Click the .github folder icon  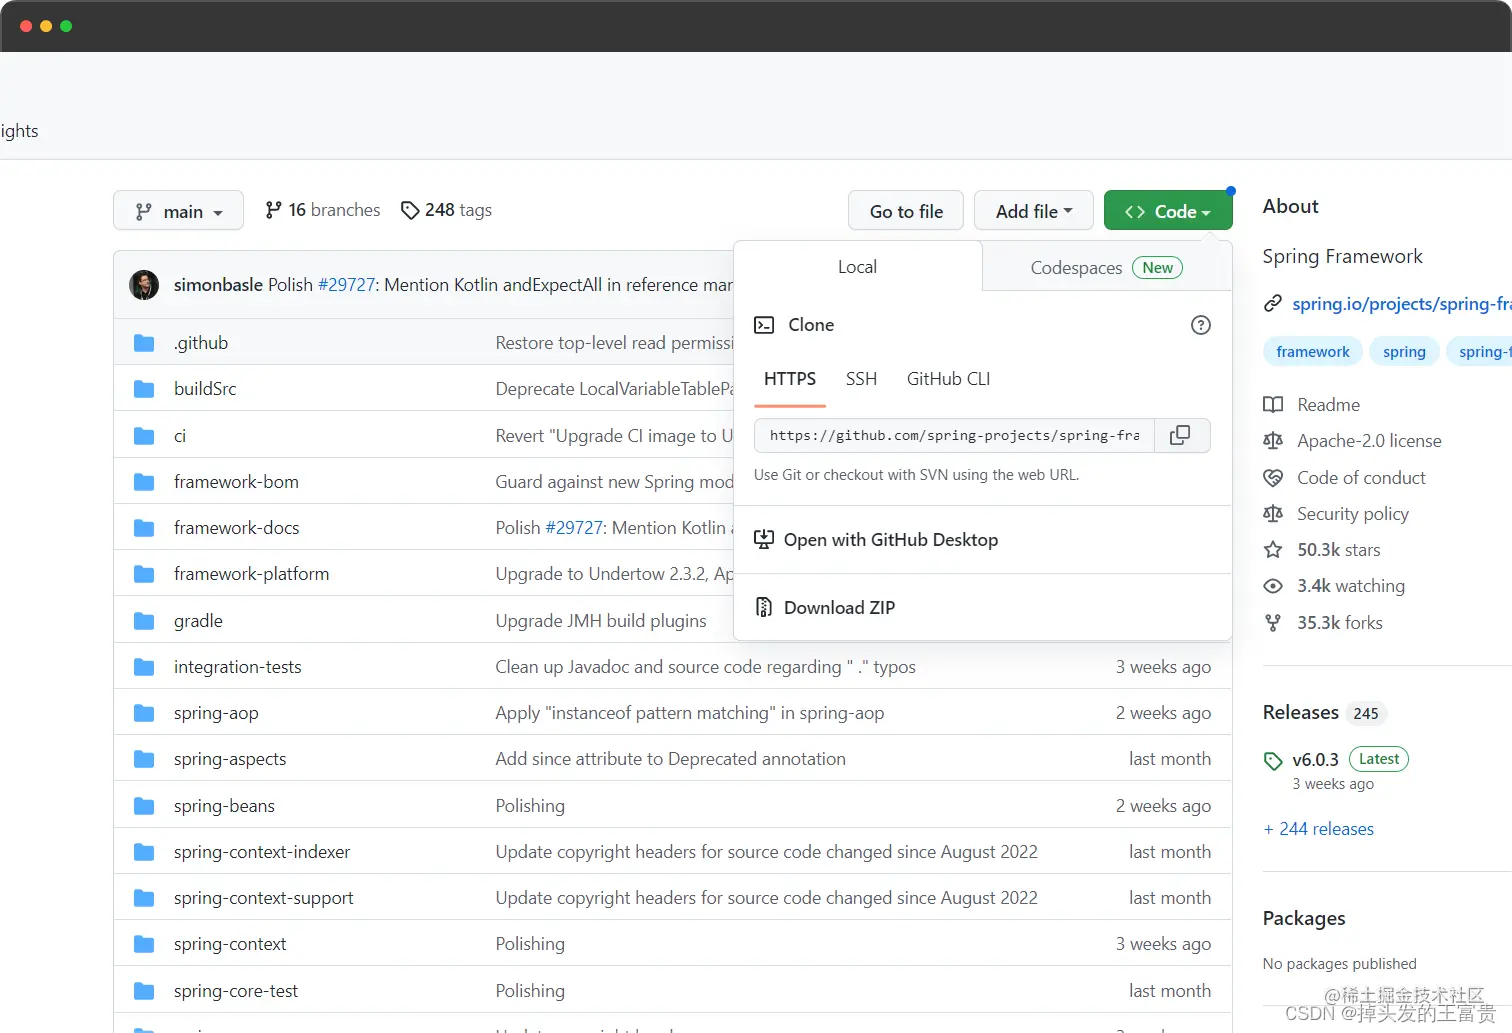click(x=144, y=343)
